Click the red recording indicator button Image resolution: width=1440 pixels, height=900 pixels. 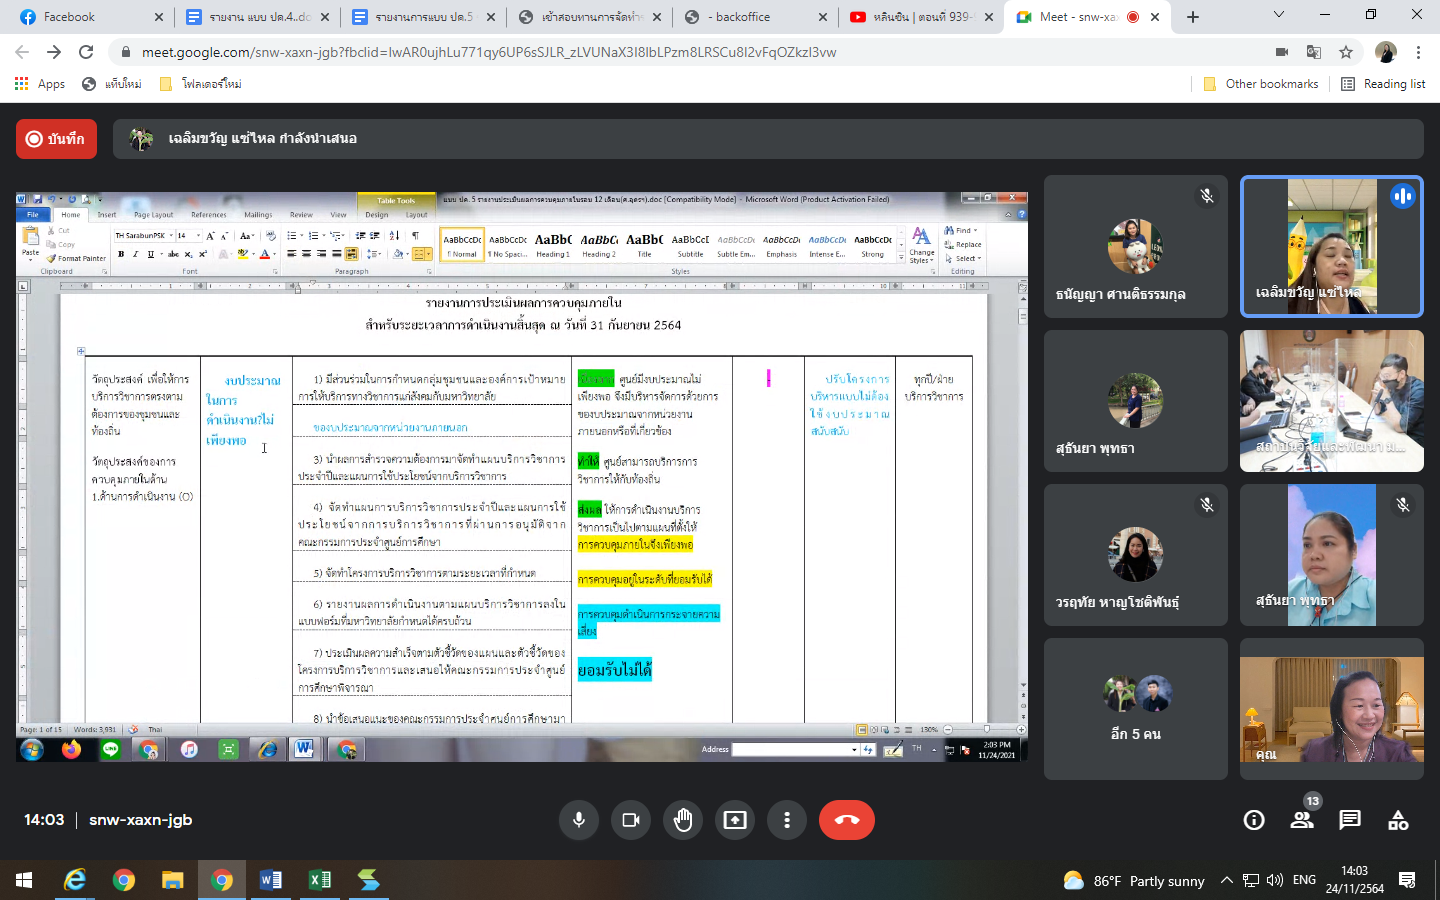point(56,139)
